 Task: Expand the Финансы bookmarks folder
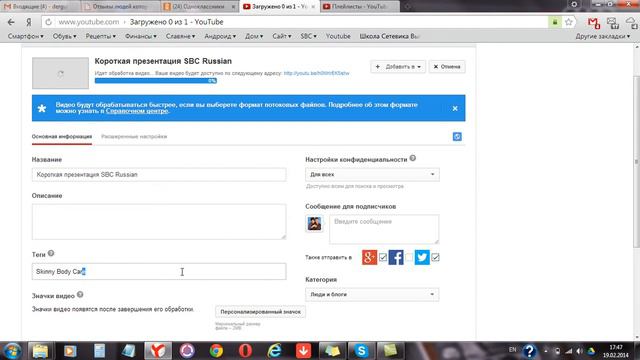141,36
